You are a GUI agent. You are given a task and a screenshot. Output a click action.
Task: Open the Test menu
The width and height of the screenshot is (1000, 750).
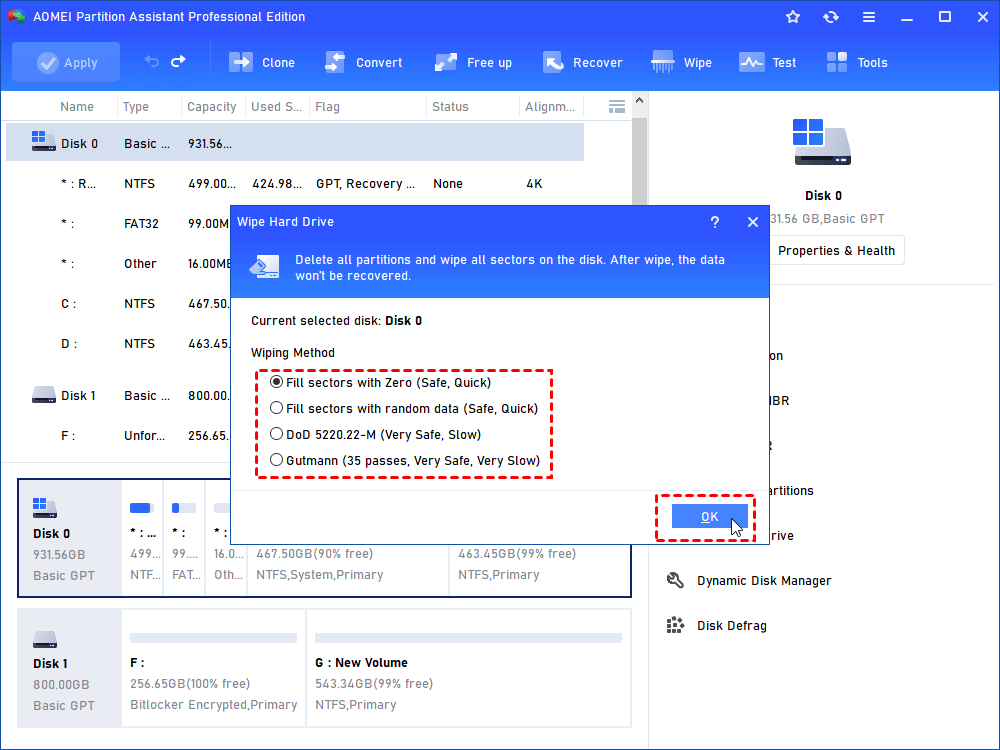point(768,62)
